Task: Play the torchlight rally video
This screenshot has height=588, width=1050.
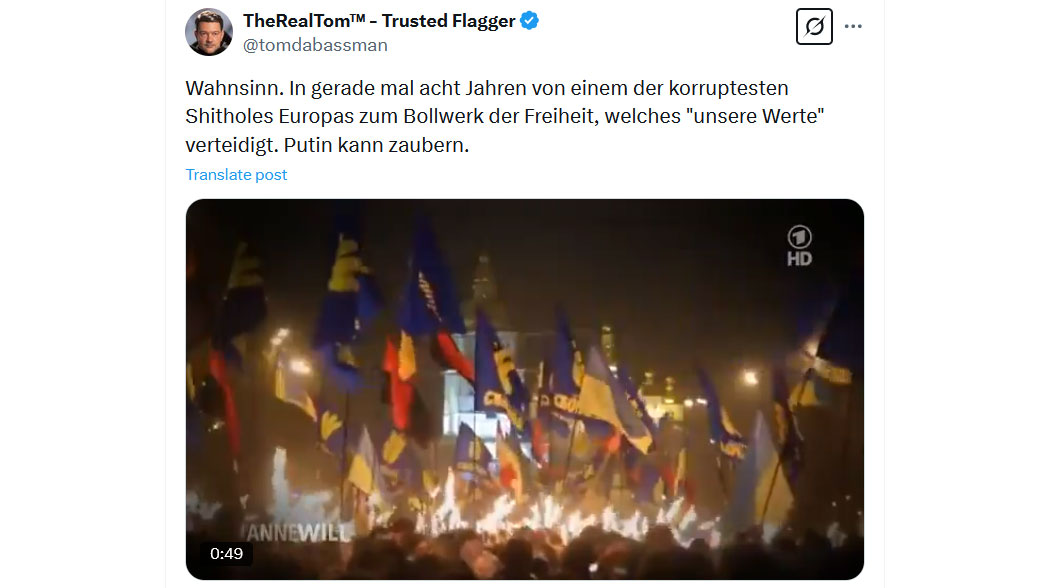Action: coord(524,389)
